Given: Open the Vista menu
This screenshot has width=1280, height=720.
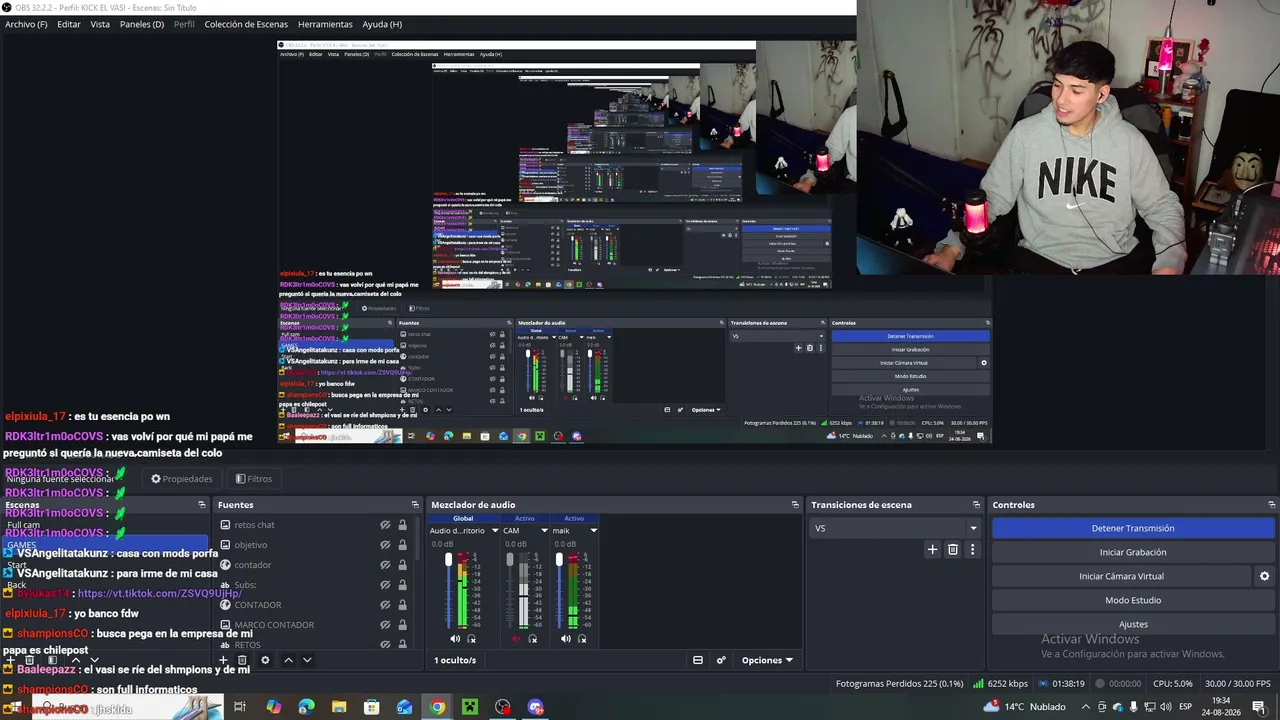Looking at the screenshot, I should tap(100, 24).
